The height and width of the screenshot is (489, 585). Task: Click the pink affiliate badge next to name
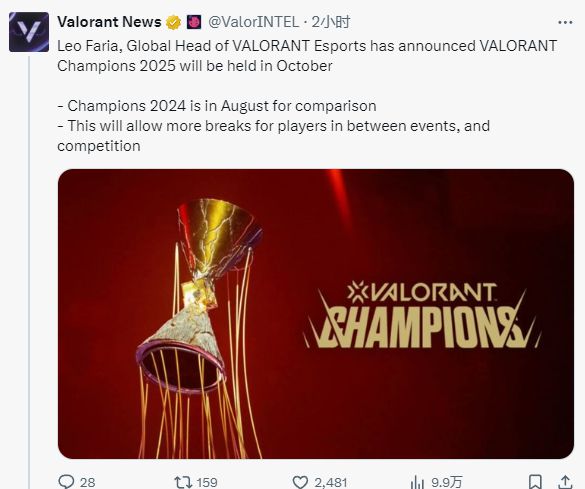tap(193, 22)
